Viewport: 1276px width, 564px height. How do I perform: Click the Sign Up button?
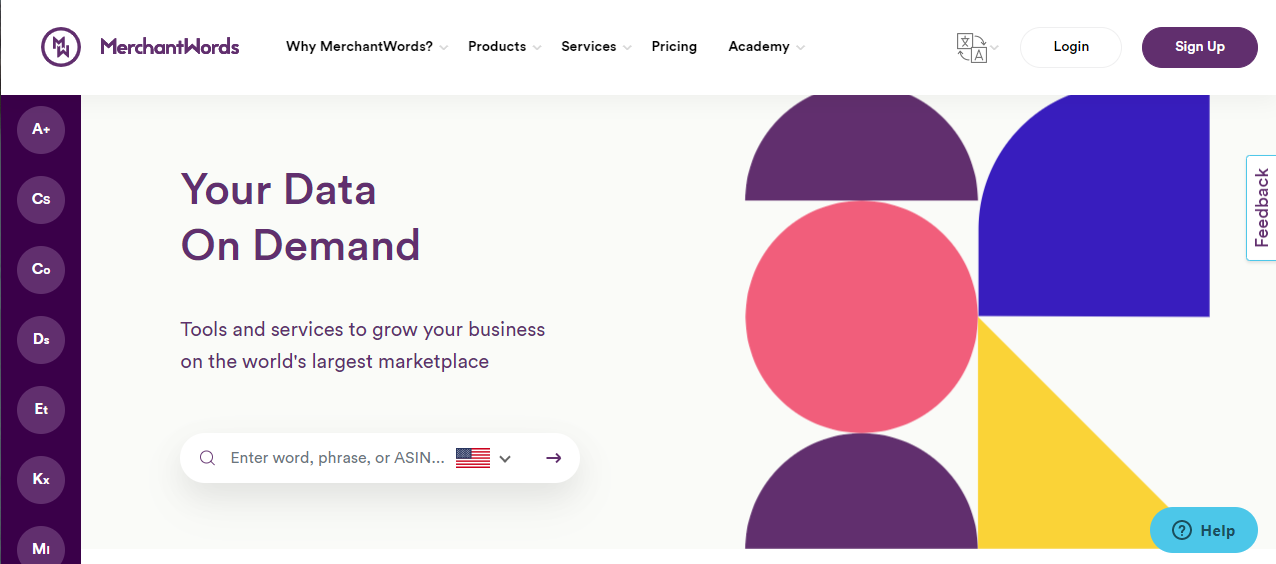pos(1200,47)
